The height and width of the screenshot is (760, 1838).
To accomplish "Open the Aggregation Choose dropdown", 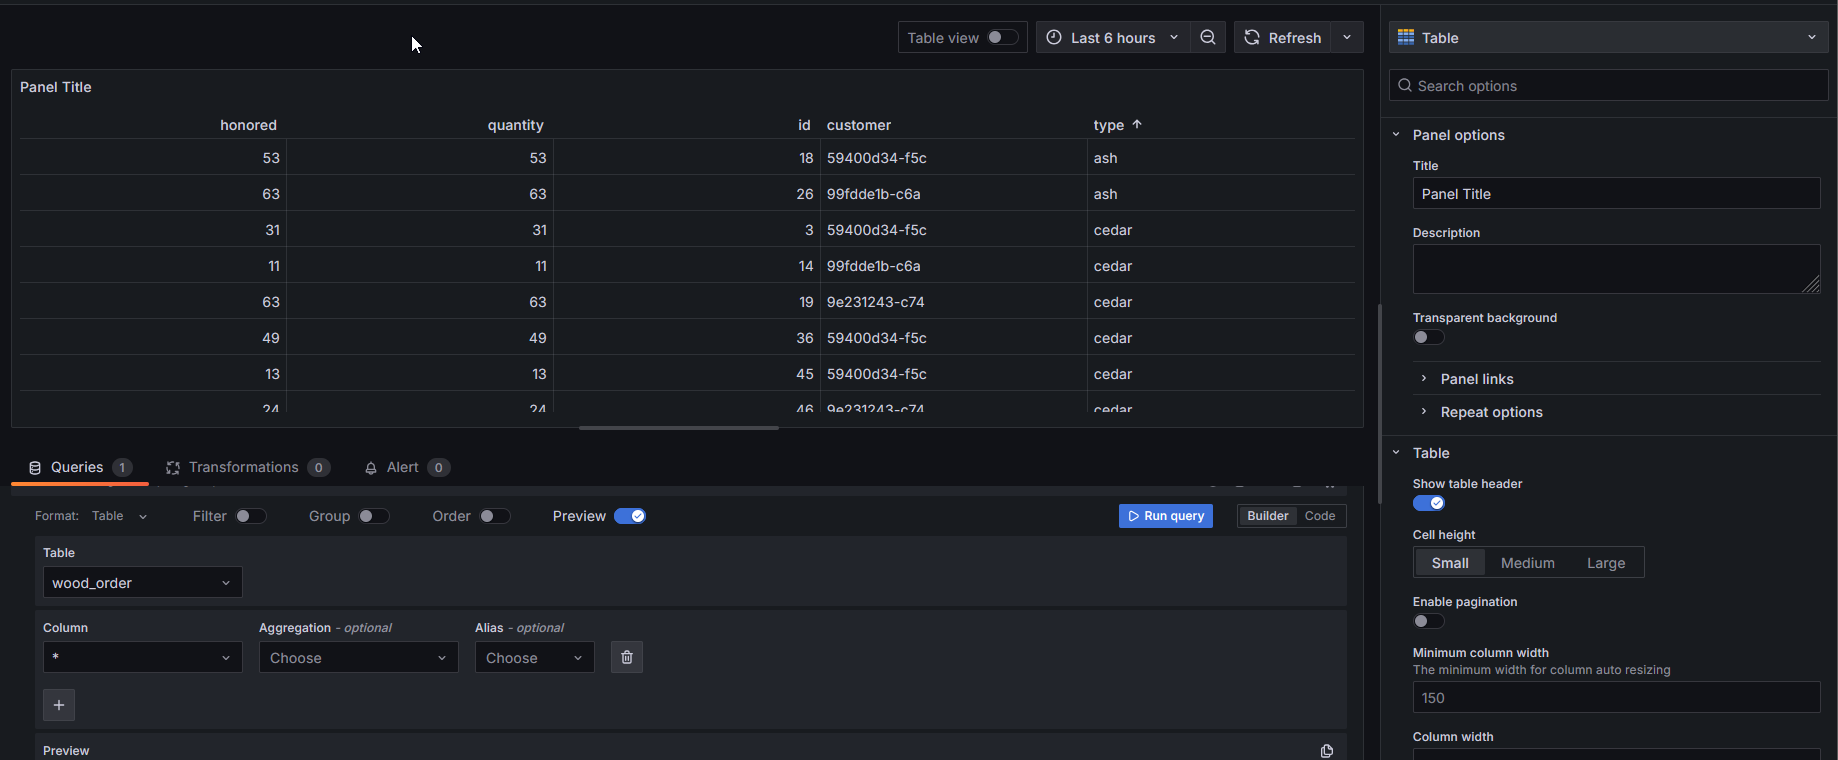I will pyautogui.click(x=358, y=658).
